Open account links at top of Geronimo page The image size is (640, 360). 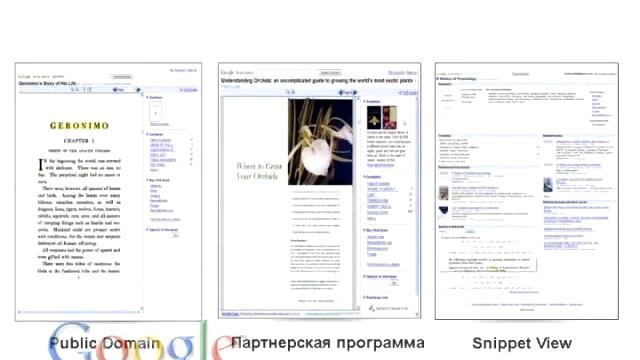[183, 70]
